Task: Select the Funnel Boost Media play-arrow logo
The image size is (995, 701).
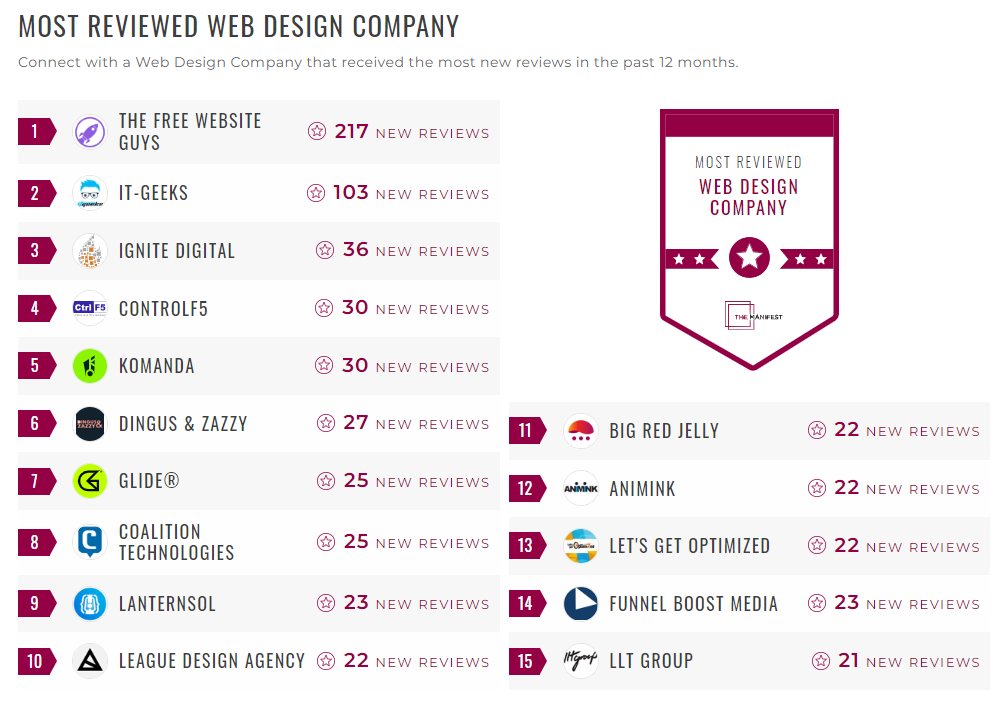Action: coord(580,603)
